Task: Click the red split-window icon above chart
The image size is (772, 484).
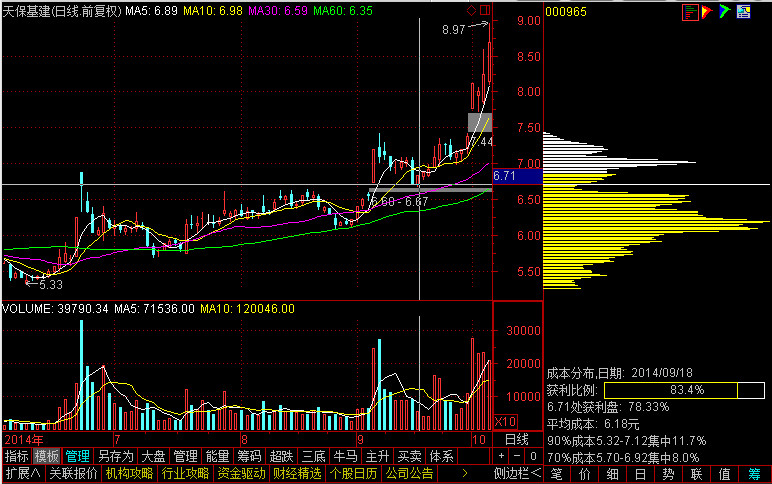Action: pos(485,12)
